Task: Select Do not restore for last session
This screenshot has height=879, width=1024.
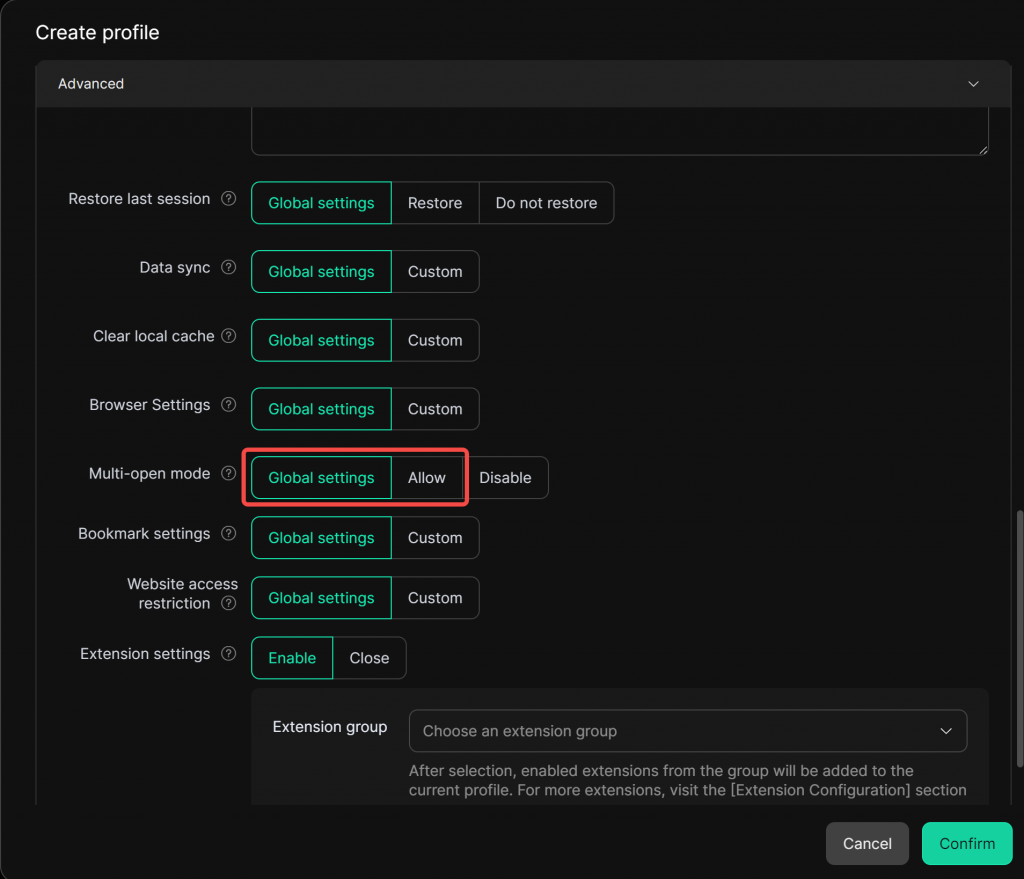Action: click(x=546, y=203)
